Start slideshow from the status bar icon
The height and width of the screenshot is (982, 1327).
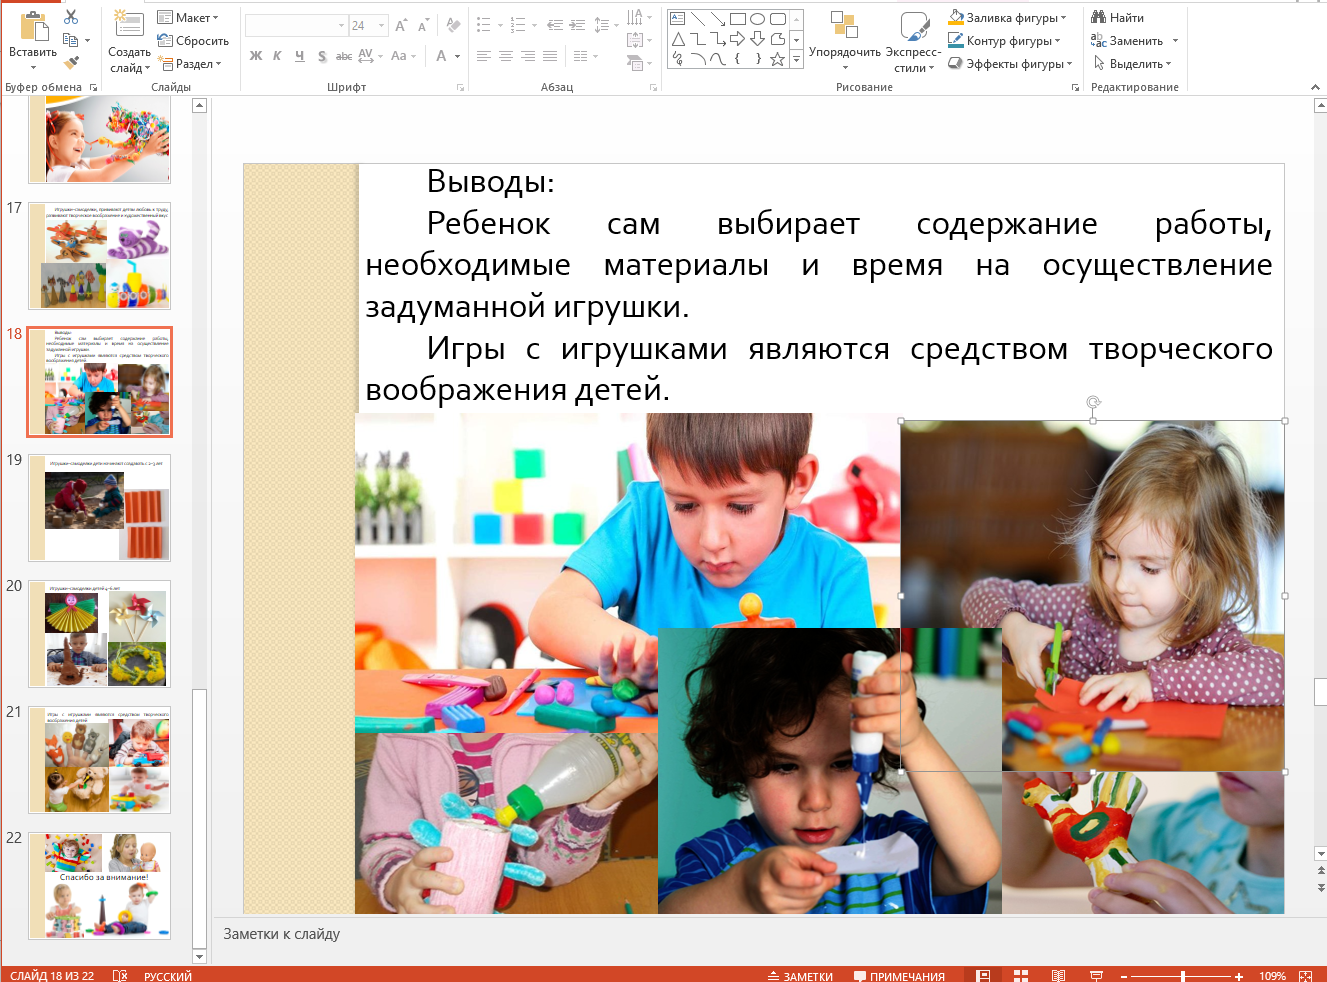pyautogui.click(x=1096, y=976)
